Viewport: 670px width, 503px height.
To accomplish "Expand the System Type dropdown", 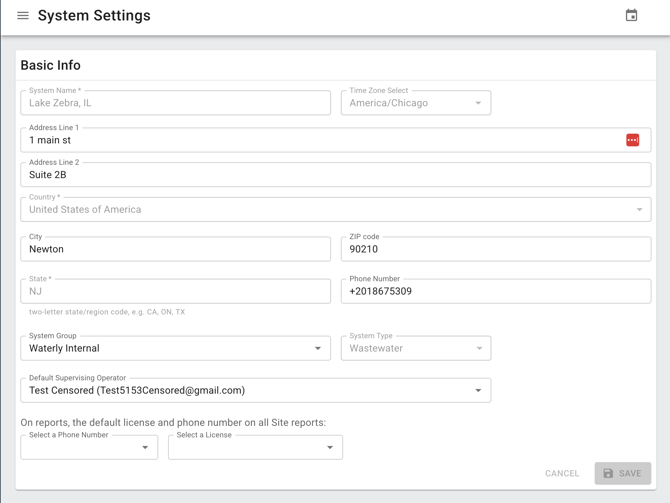I will tap(415, 349).
